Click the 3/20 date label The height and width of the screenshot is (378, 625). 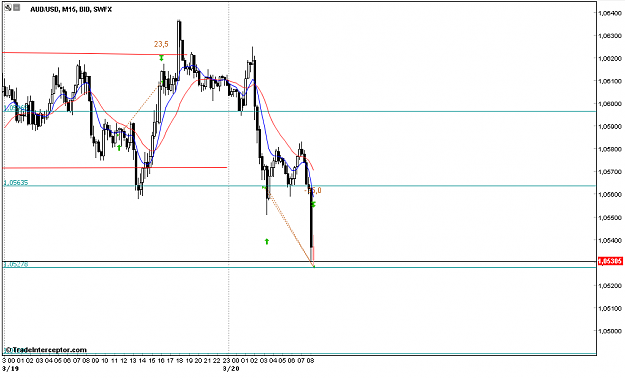(x=231, y=368)
